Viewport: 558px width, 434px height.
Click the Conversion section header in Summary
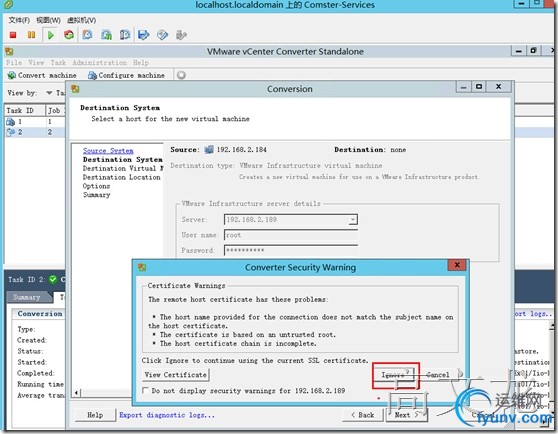click(x=40, y=313)
